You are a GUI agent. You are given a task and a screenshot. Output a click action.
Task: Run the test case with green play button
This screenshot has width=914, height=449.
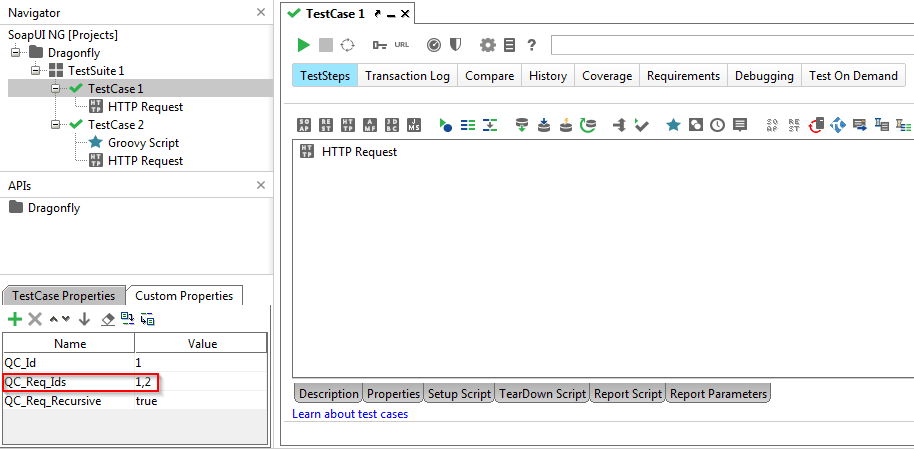point(303,45)
